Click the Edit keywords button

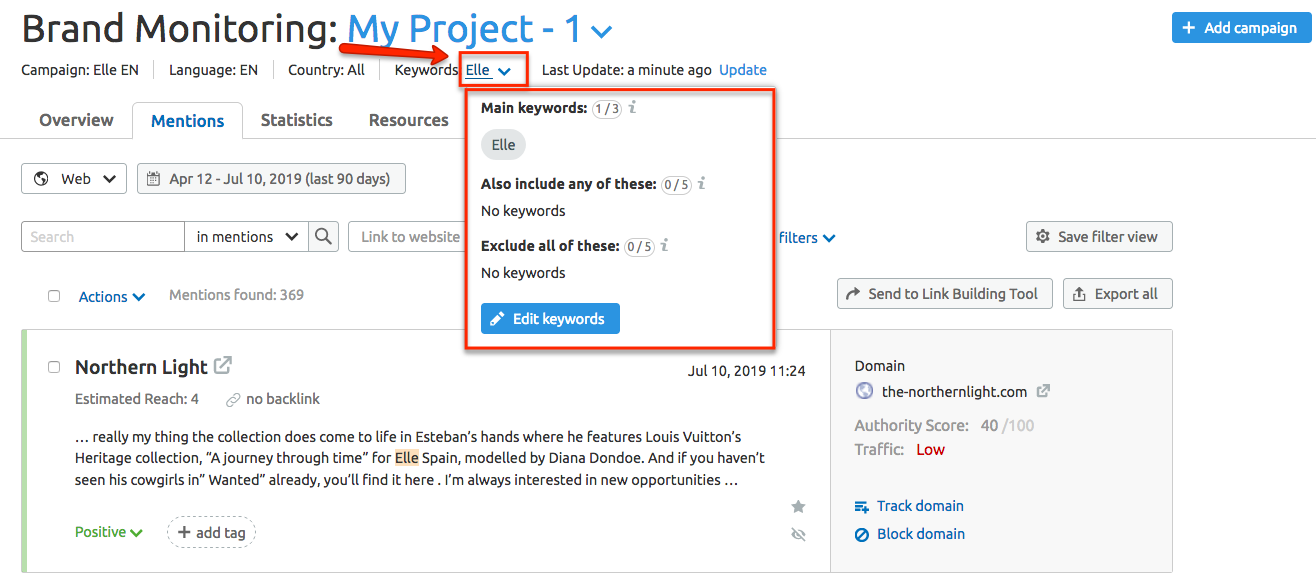550,319
